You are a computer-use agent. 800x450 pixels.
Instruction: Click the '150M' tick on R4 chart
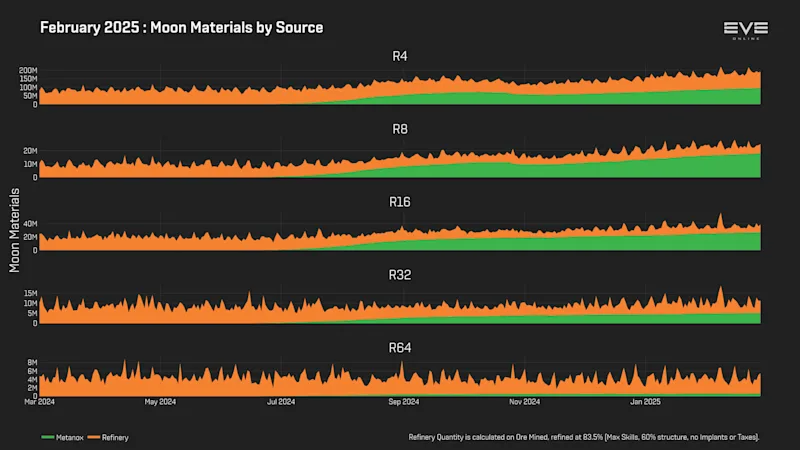[28, 79]
